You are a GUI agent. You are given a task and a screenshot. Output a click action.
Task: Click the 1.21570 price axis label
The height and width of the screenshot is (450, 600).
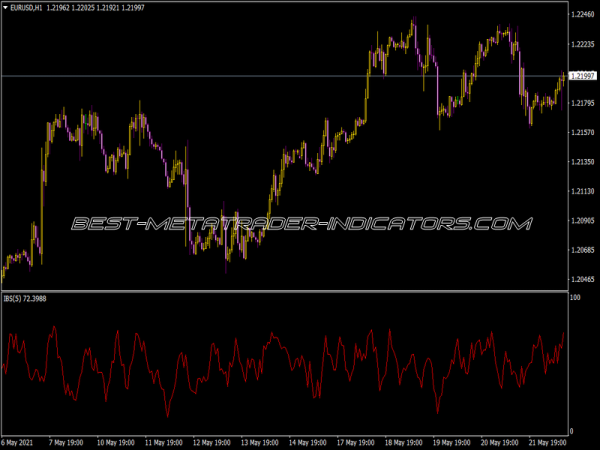(582, 133)
